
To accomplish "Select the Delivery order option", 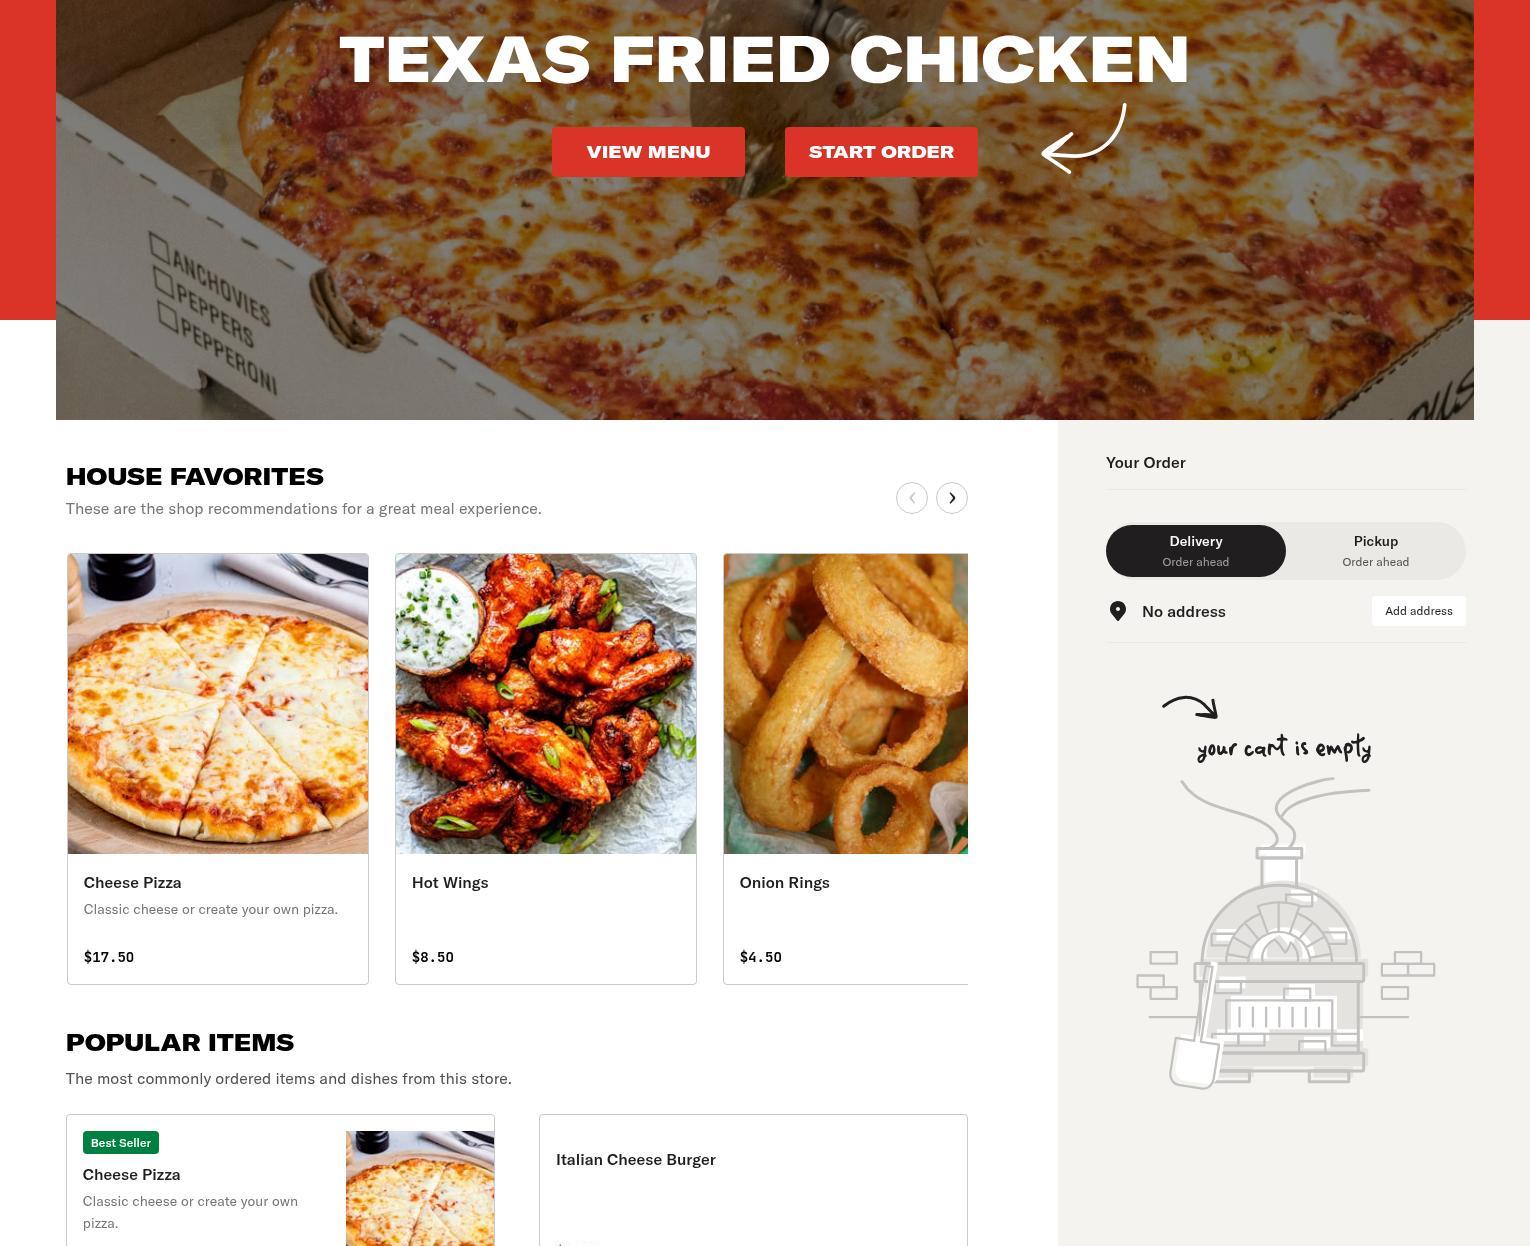I will [x=1196, y=551].
